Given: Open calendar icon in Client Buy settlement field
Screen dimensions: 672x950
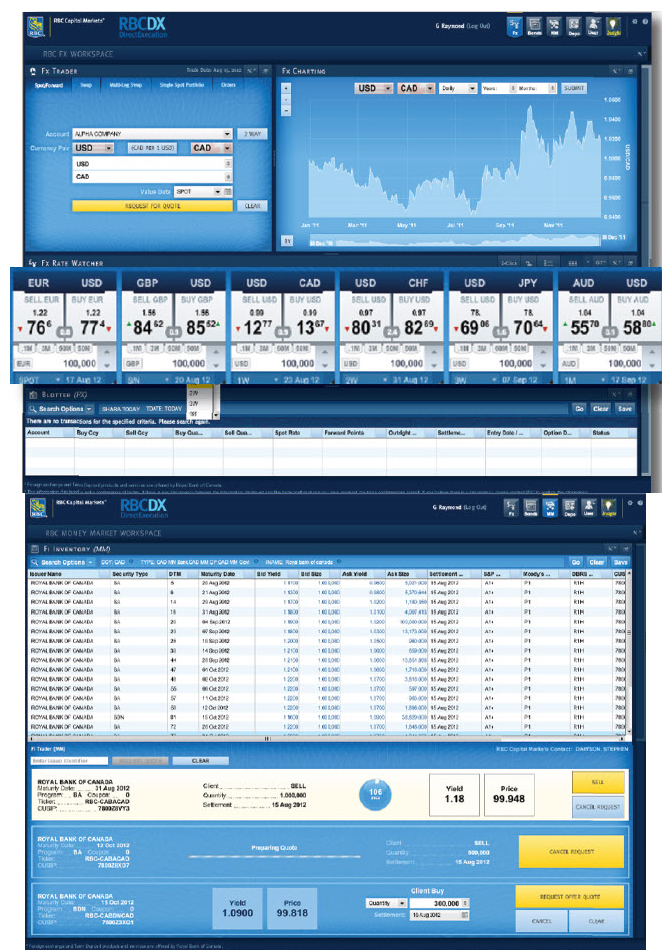Looking at the screenshot, I should tap(465, 915).
